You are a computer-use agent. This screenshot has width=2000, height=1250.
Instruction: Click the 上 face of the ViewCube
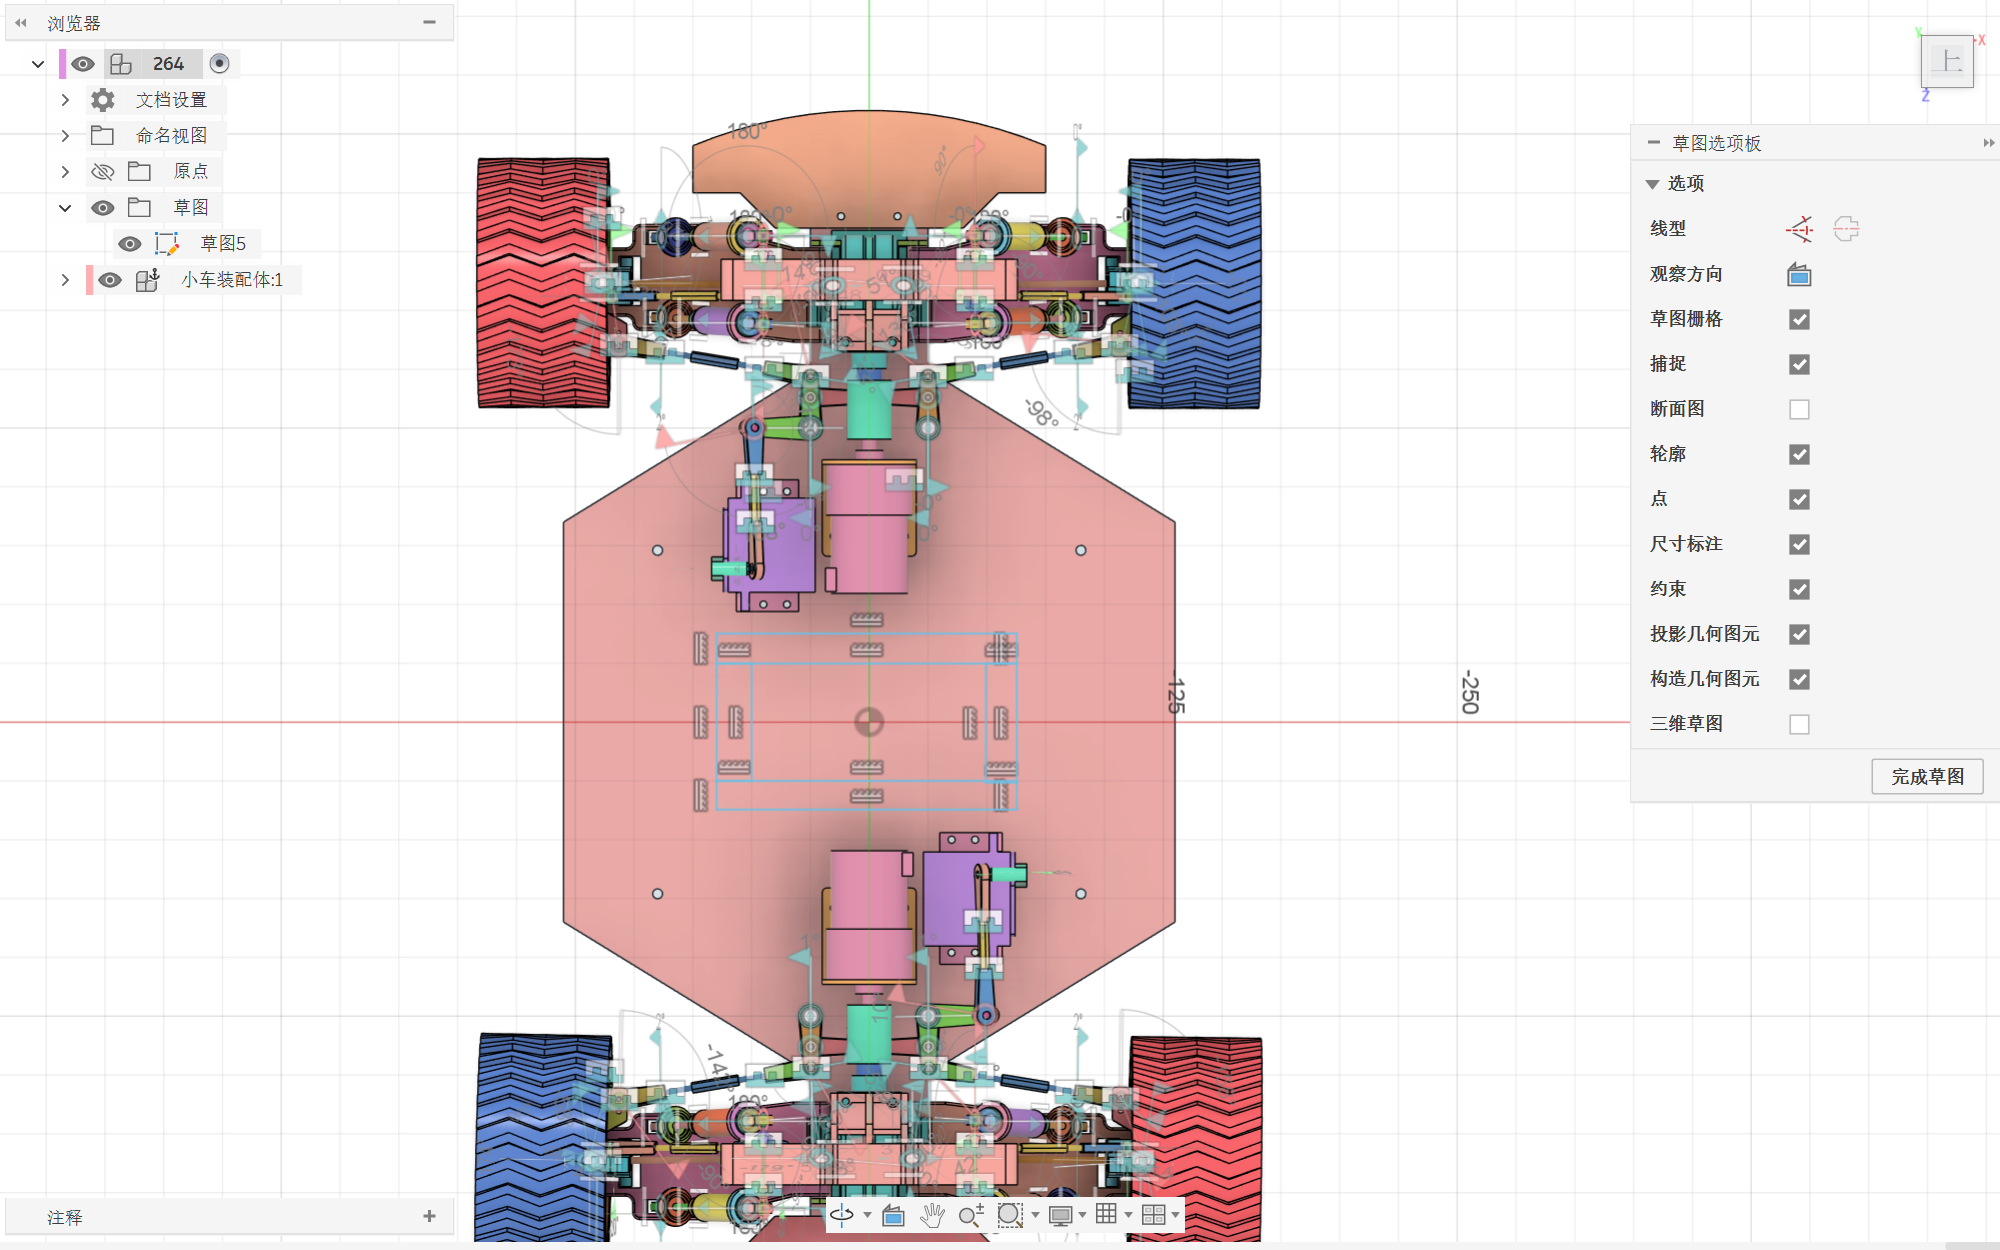click(x=1947, y=62)
